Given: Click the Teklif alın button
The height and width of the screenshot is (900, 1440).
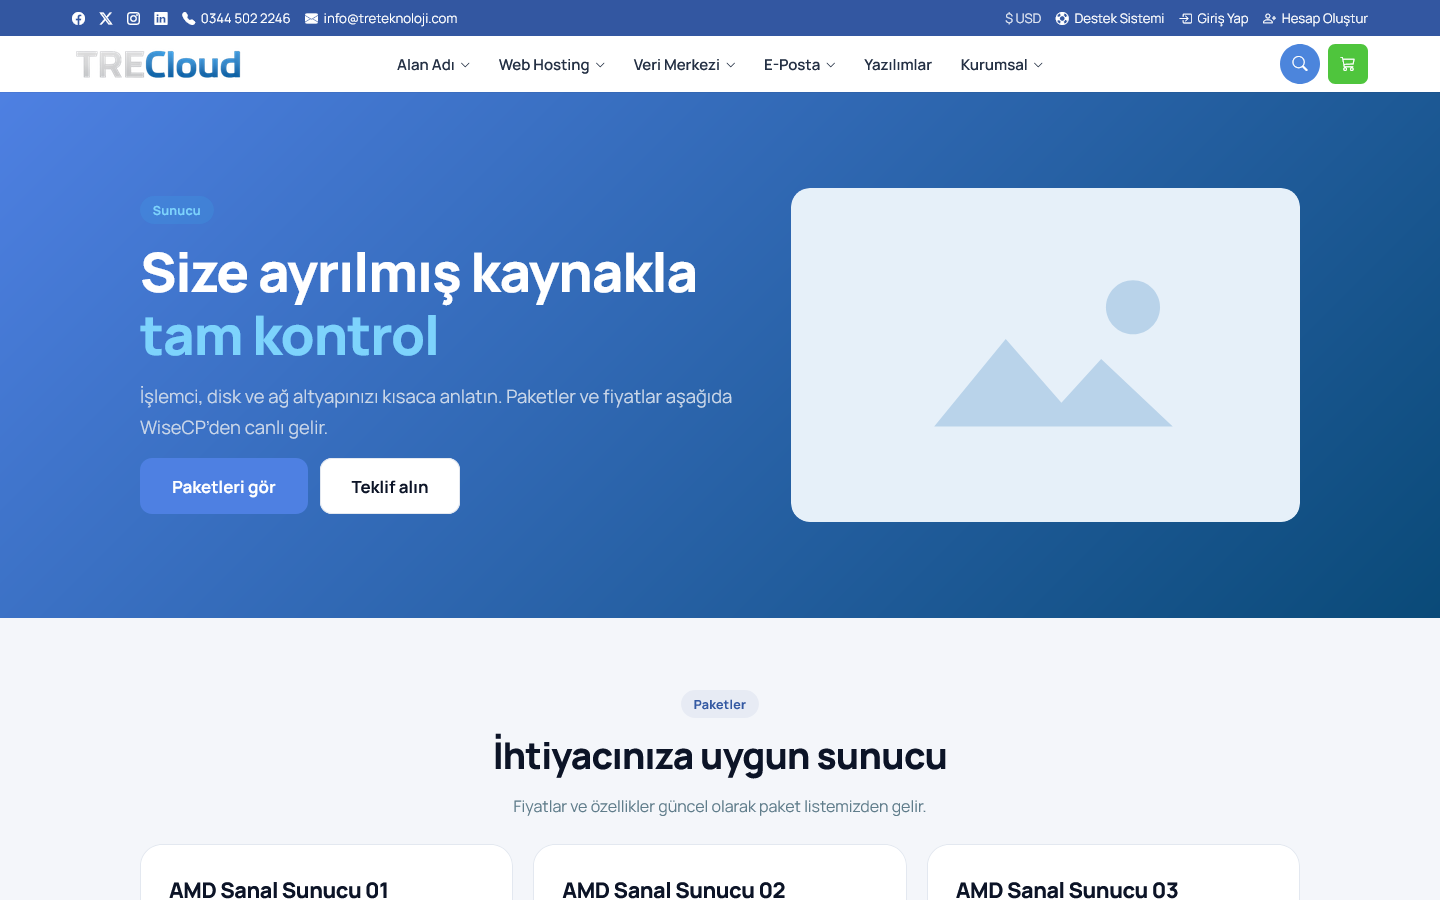Looking at the screenshot, I should tap(390, 486).
